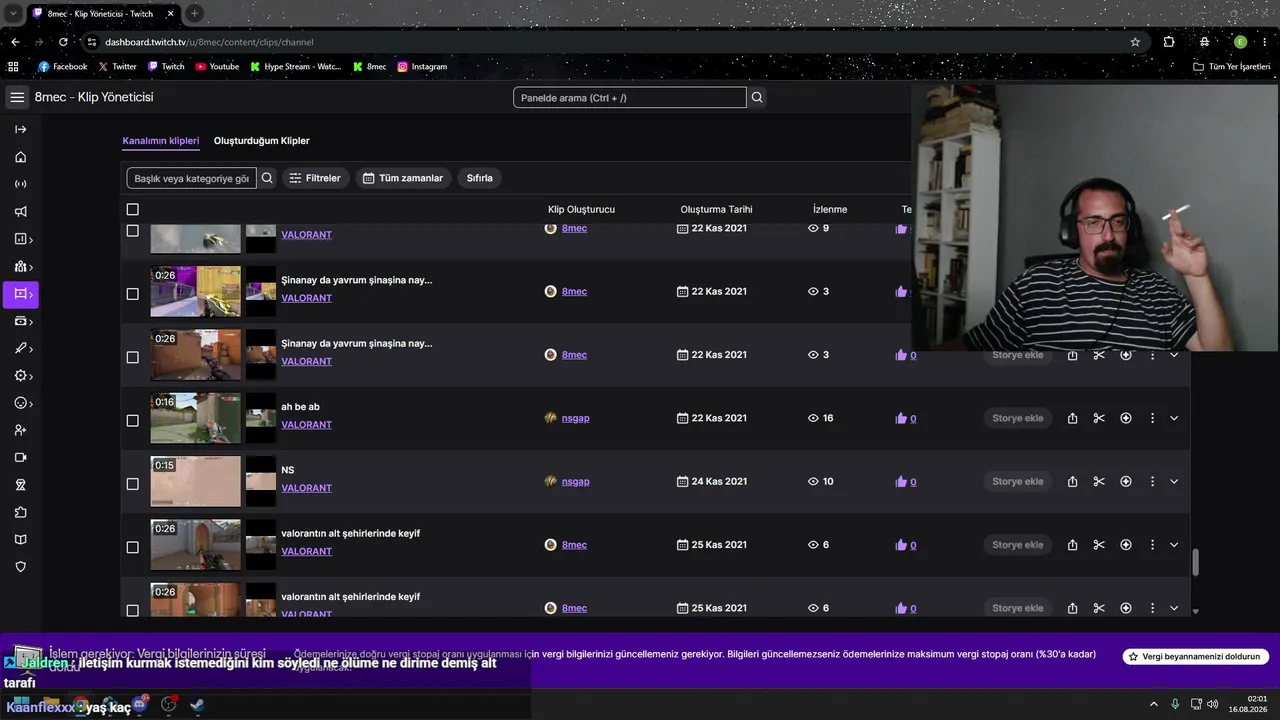The height and width of the screenshot is (720, 1280).
Task: Play the 'ah be ab' clip thumbnail
Action: tap(196, 418)
